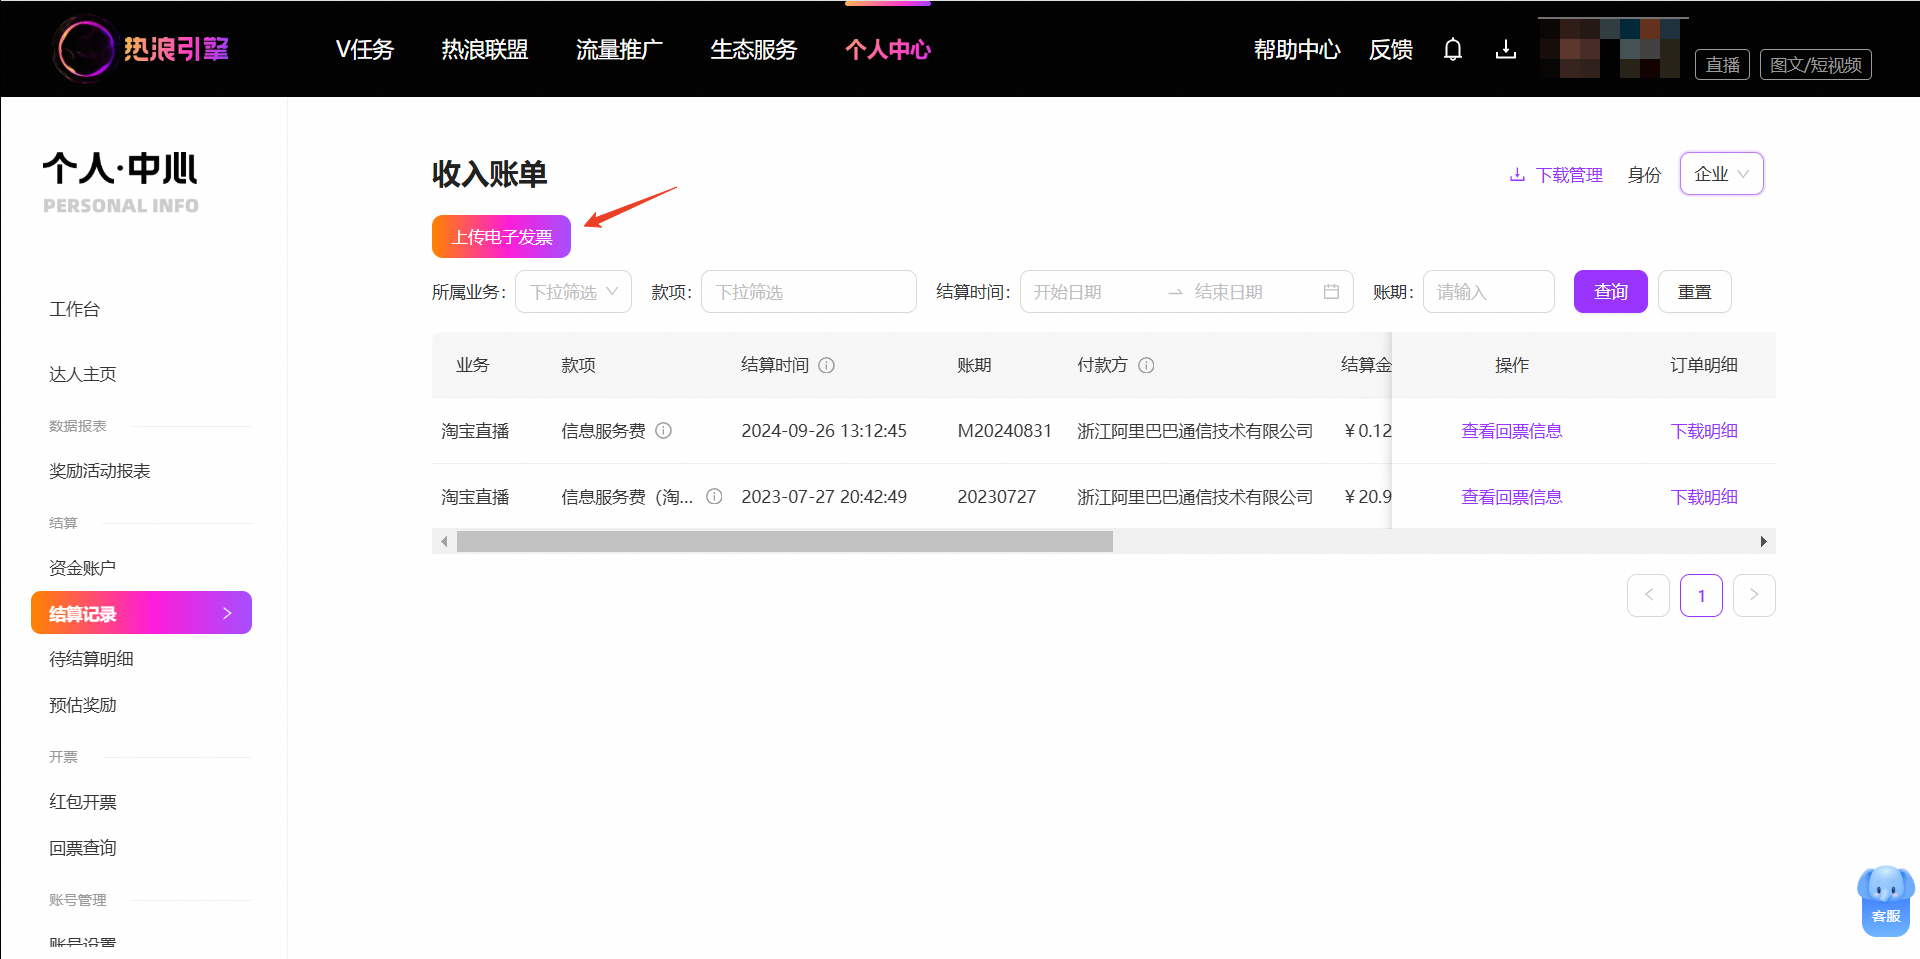Click the horizontal table scrollbar

pos(785,541)
